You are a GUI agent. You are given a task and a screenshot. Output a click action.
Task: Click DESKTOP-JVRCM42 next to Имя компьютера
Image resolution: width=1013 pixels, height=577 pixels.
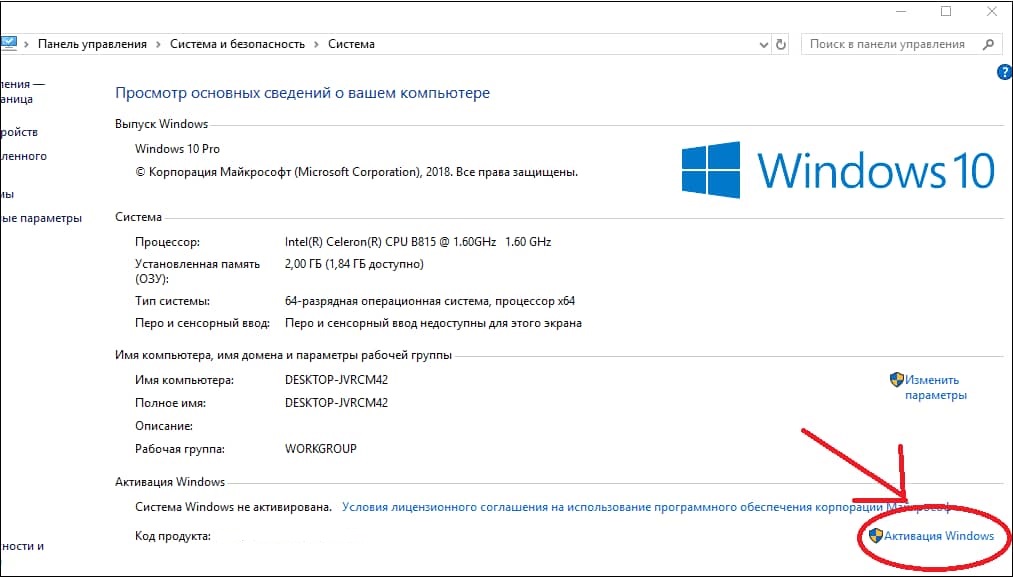(x=336, y=380)
